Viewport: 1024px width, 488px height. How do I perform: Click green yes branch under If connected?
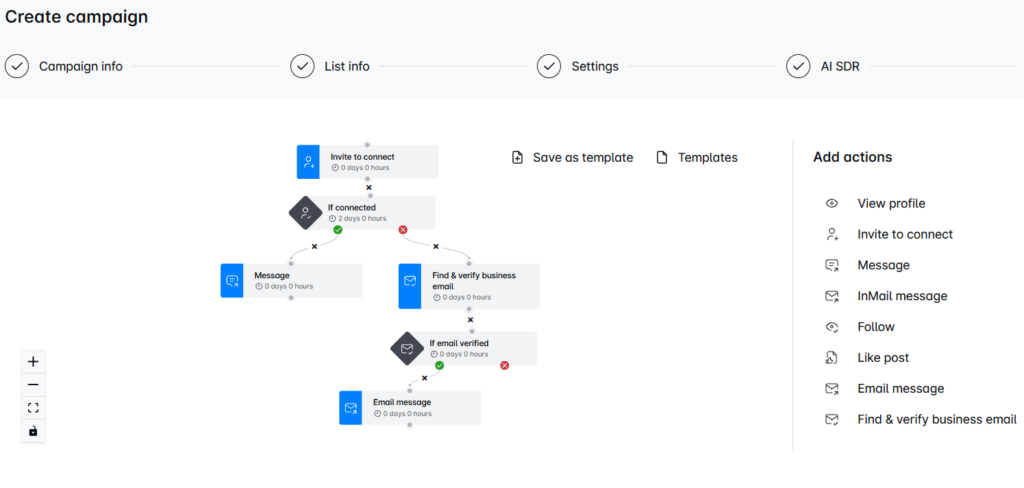pos(338,230)
